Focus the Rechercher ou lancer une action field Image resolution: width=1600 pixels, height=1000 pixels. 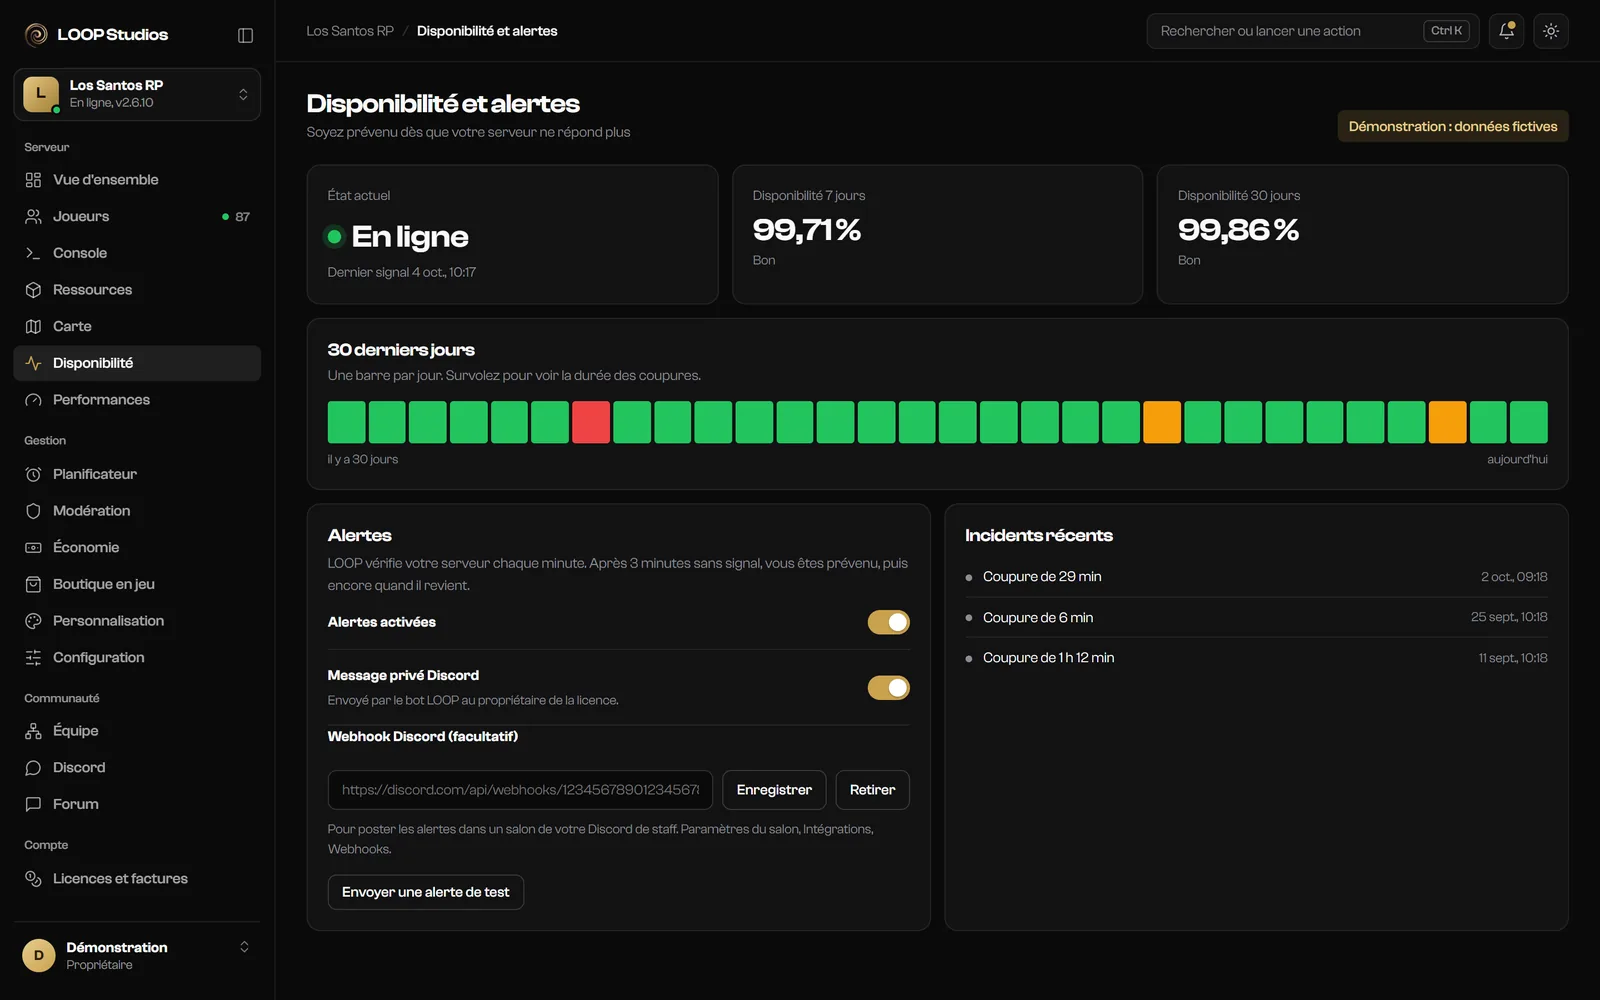click(x=1313, y=31)
